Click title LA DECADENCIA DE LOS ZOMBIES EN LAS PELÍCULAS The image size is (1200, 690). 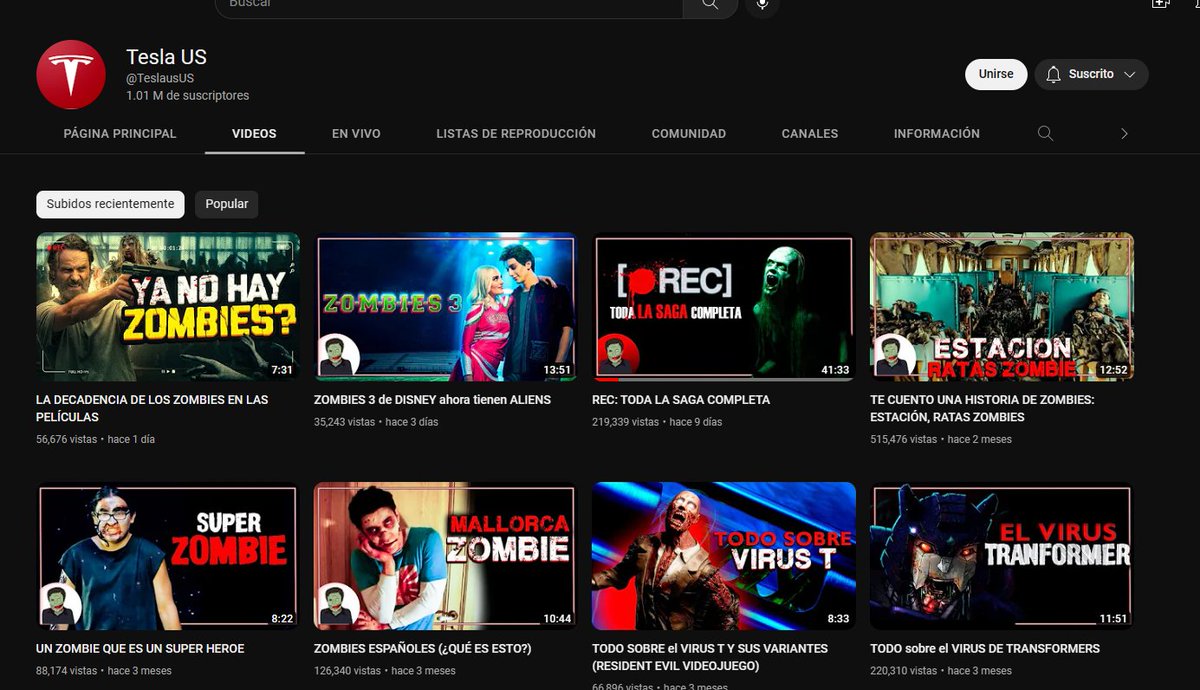point(152,408)
